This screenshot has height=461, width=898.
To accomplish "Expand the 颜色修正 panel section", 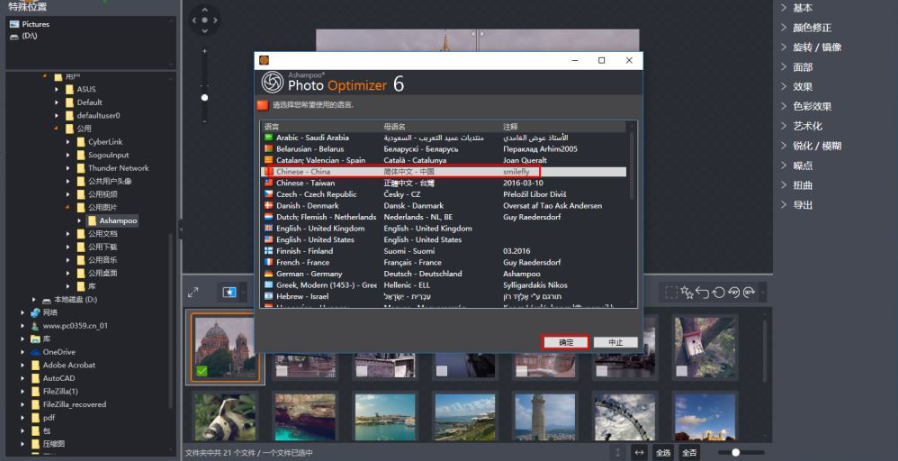I will coord(811,28).
